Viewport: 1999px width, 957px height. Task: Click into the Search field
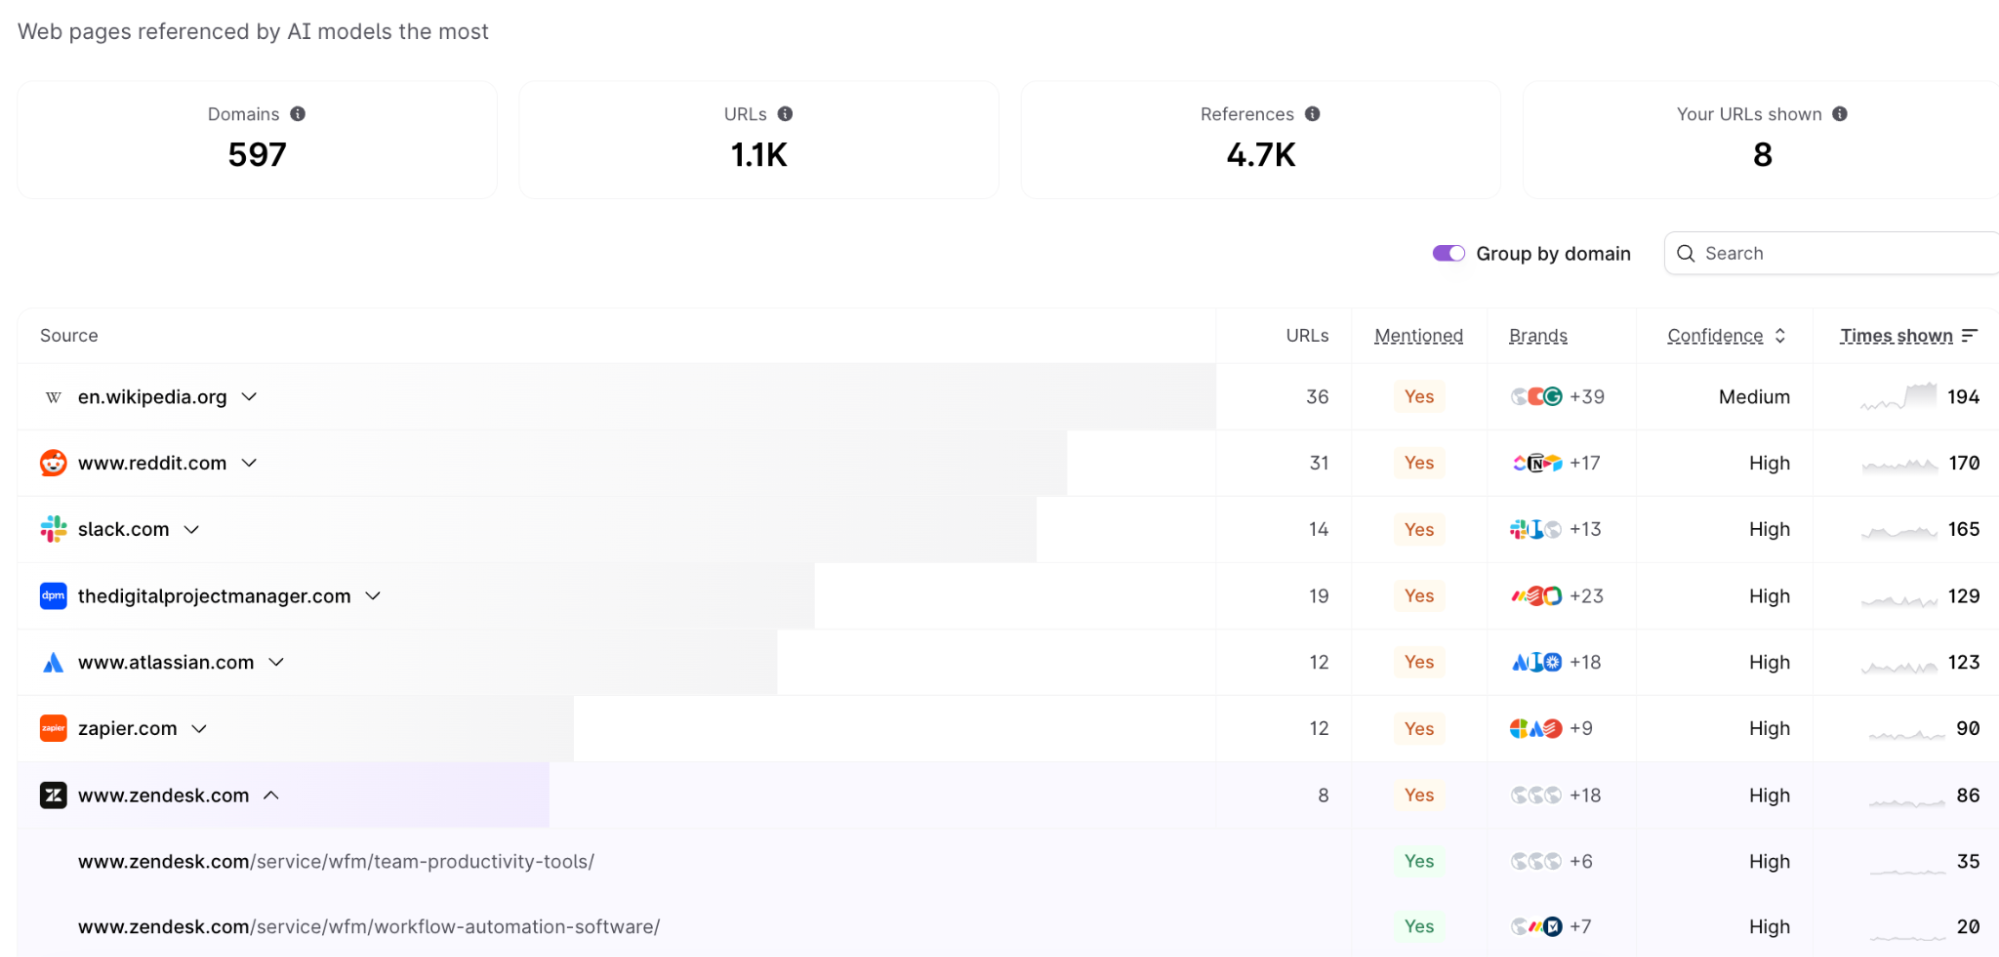(1840, 253)
